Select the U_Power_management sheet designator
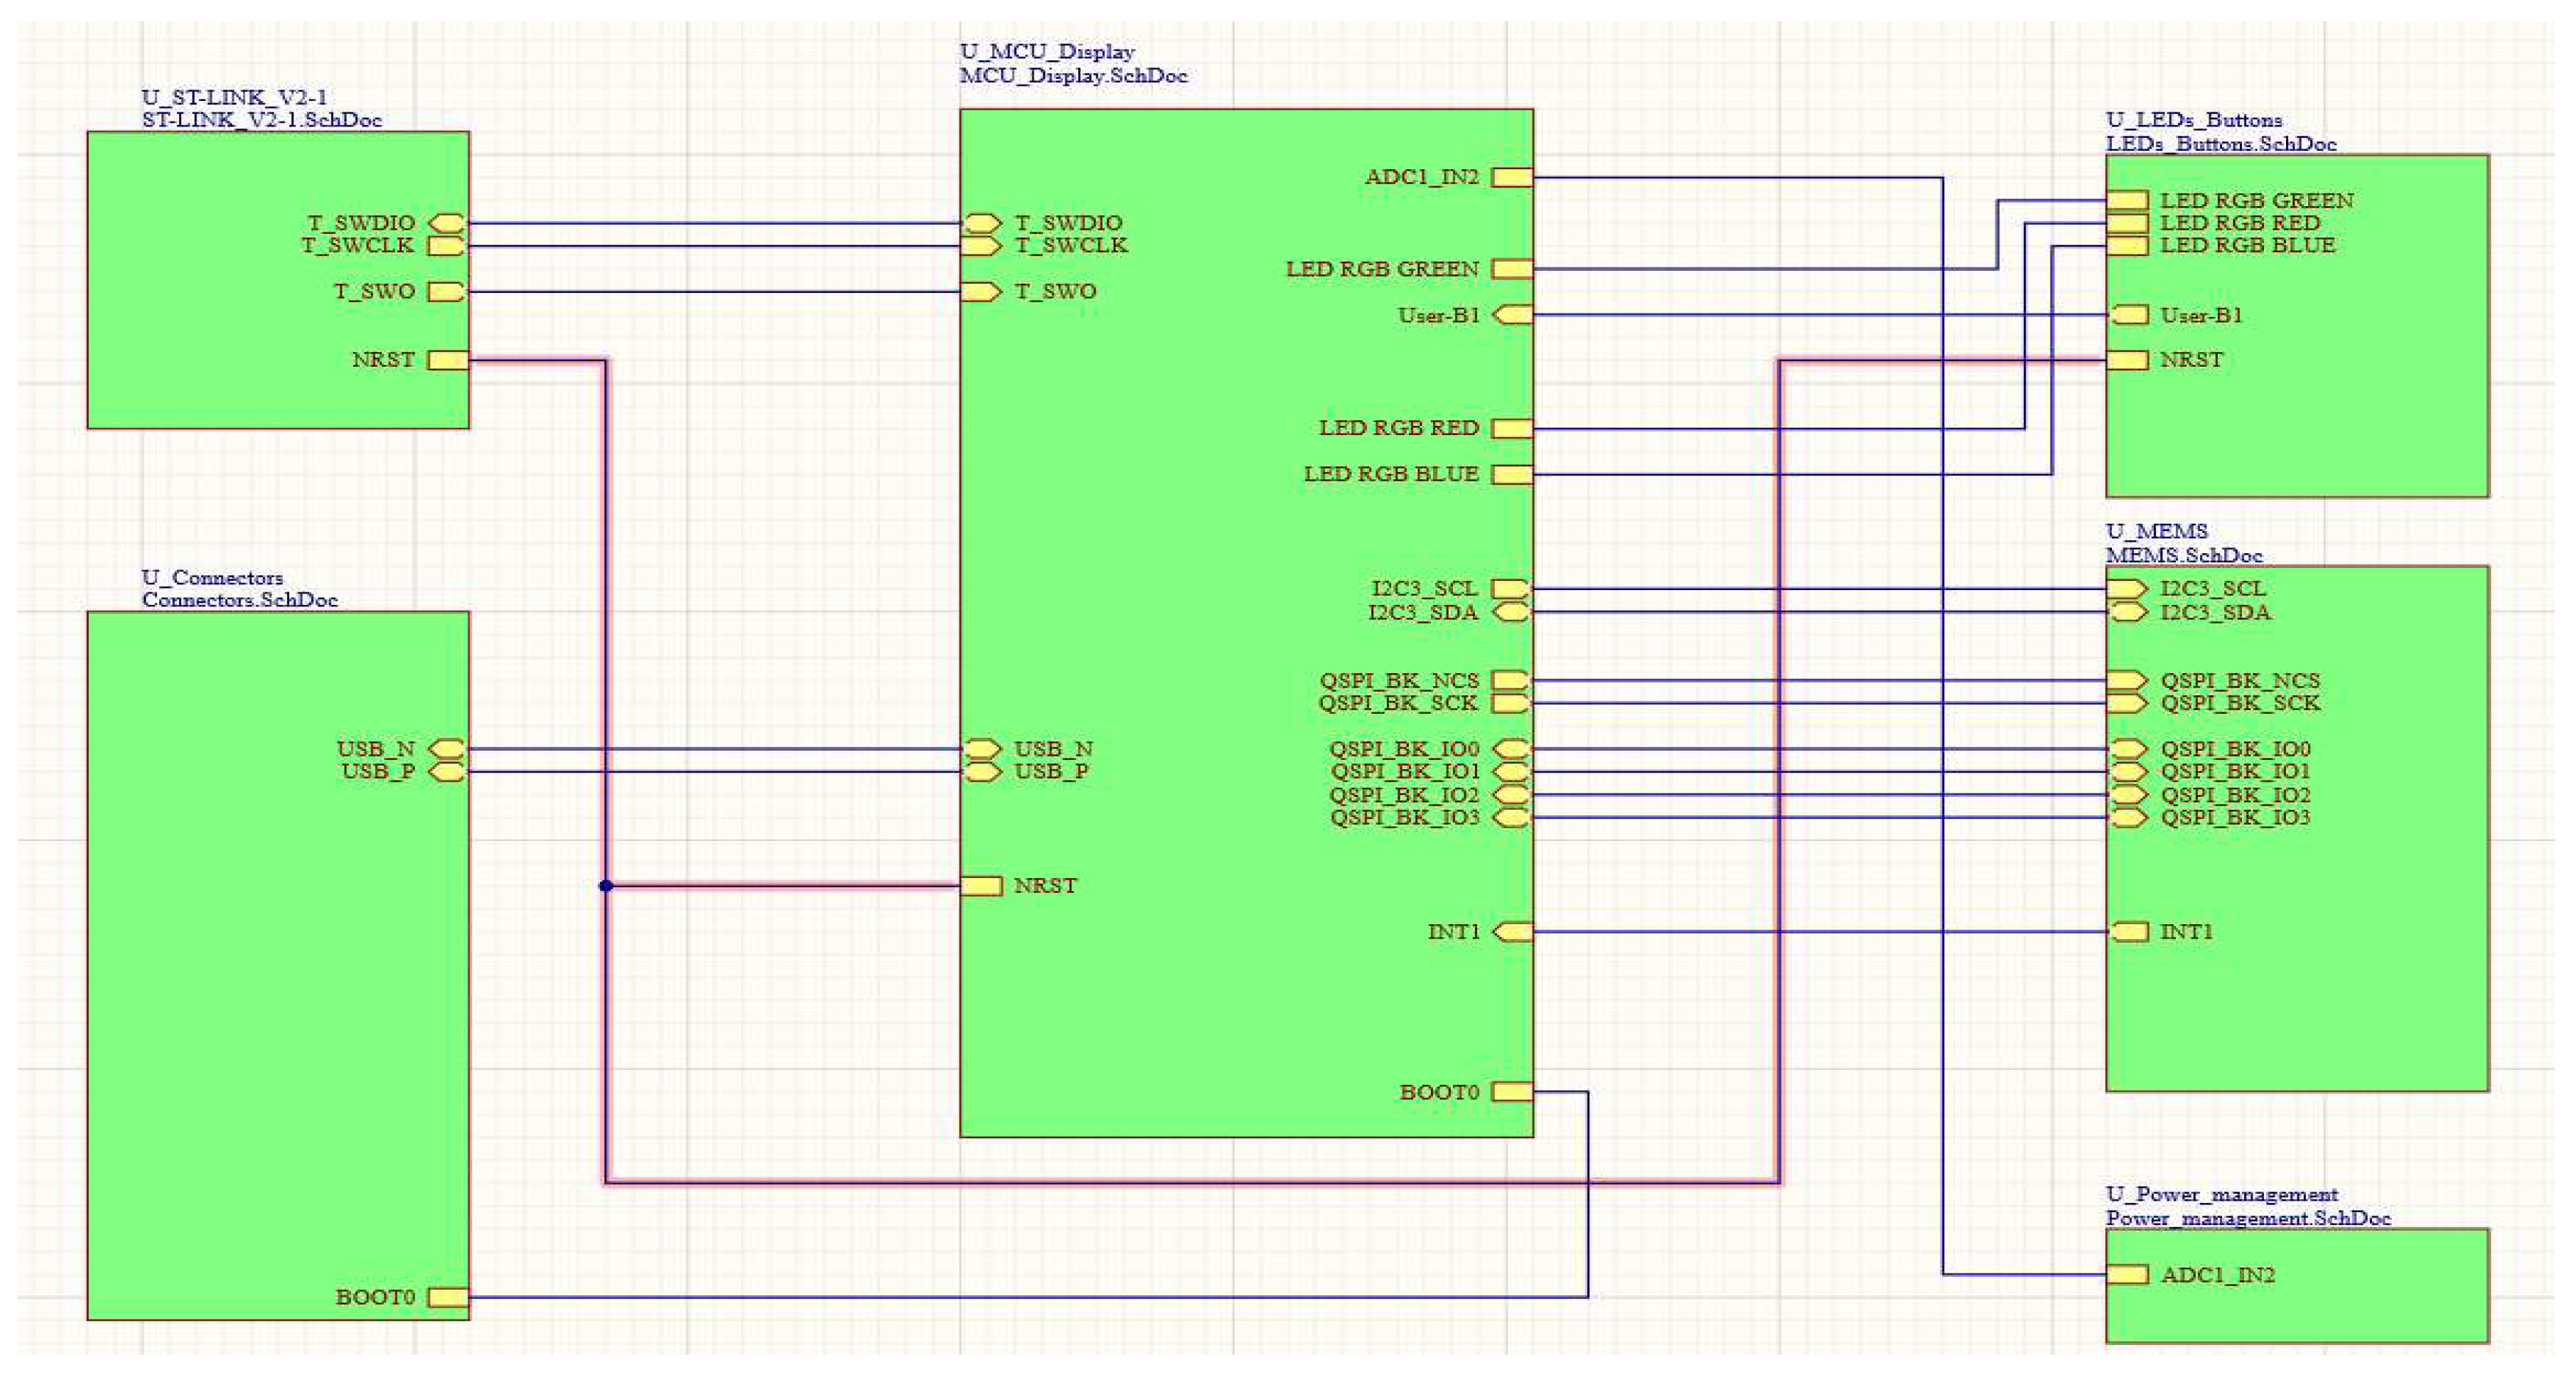2576x1387 pixels. [x=2221, y=1194]
